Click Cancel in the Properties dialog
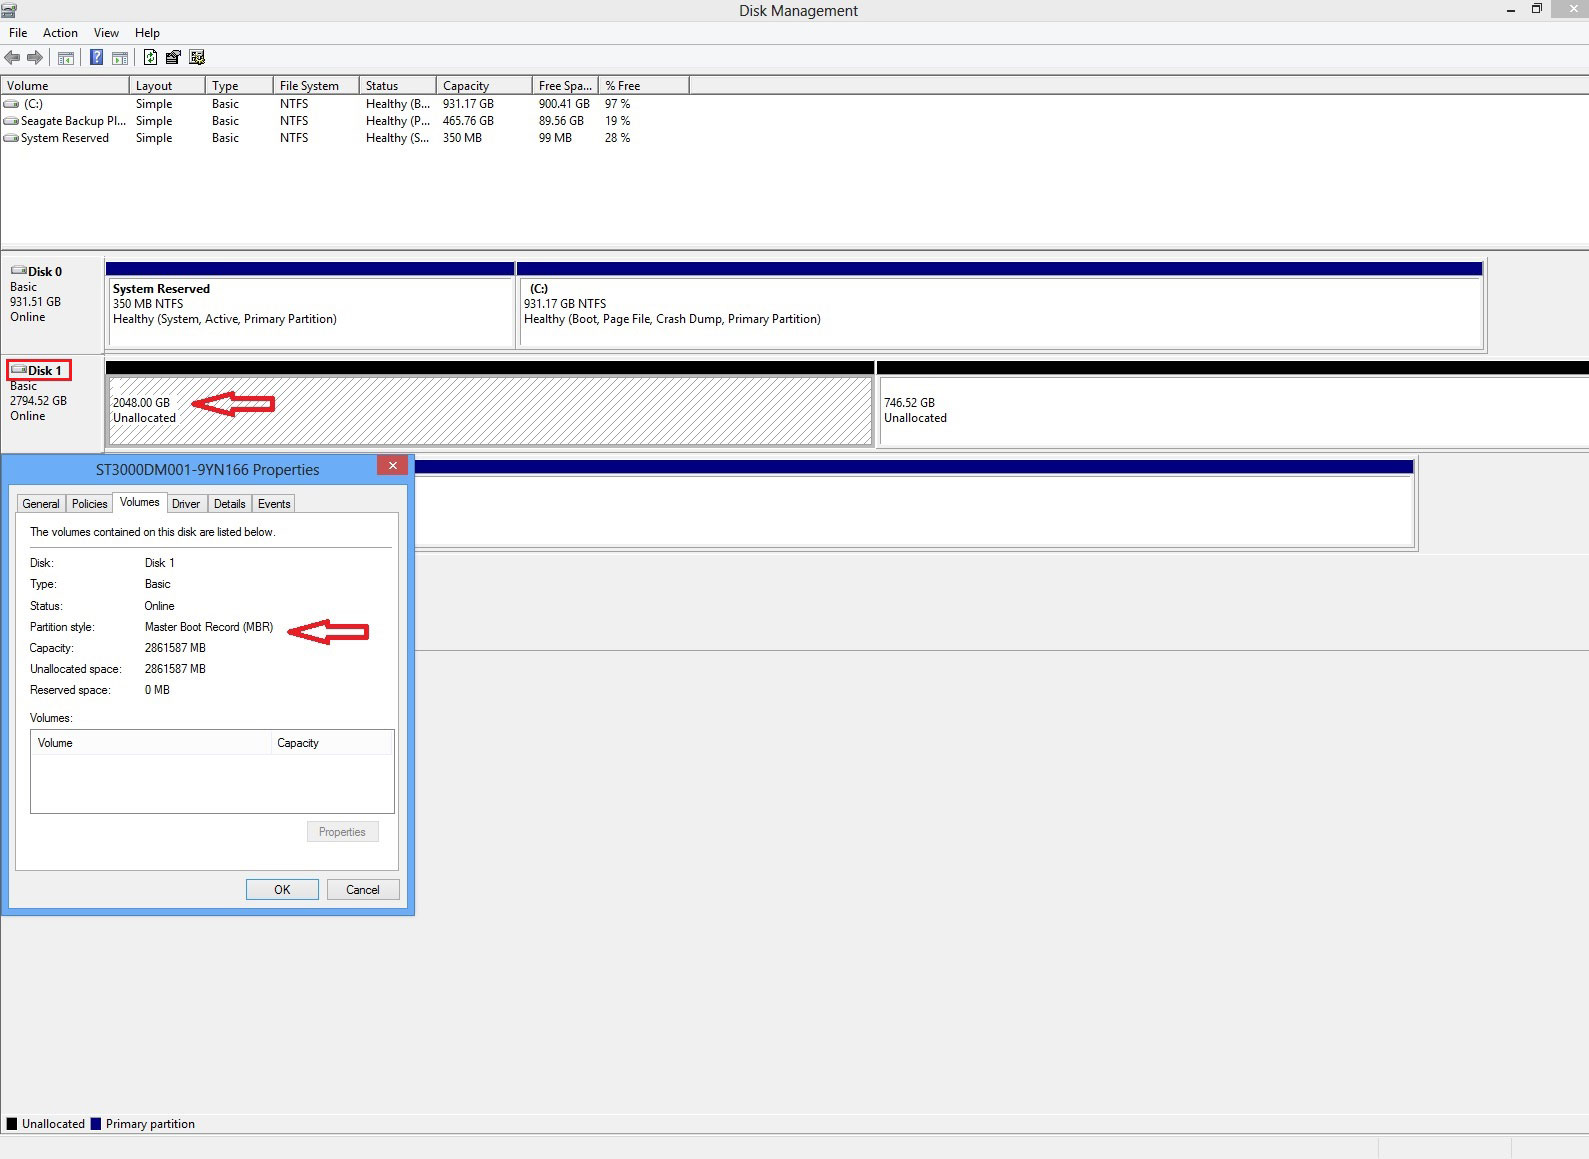1589x1159 pixels. pos(363,890)
